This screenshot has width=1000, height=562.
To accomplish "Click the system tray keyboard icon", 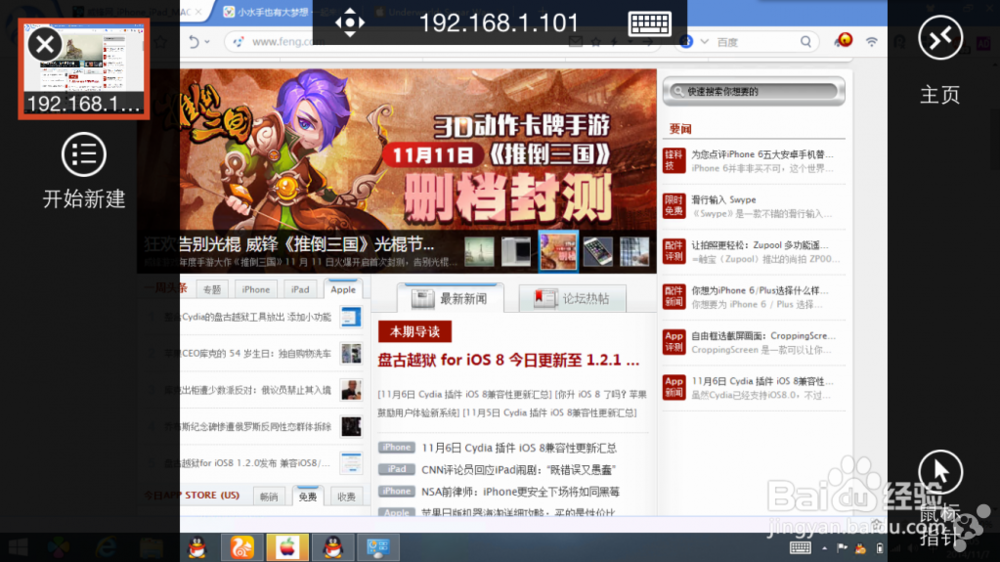I will [800, 548].
